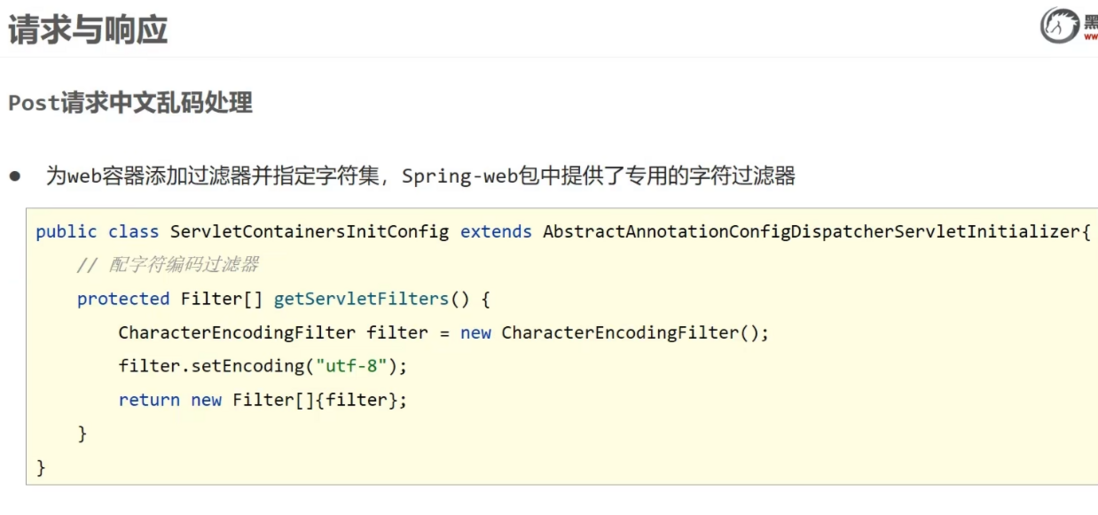Click the CharacterEncodingFilter type before variable filter
This screenshot has width=1098, height=515.
(x=237, y=333)
